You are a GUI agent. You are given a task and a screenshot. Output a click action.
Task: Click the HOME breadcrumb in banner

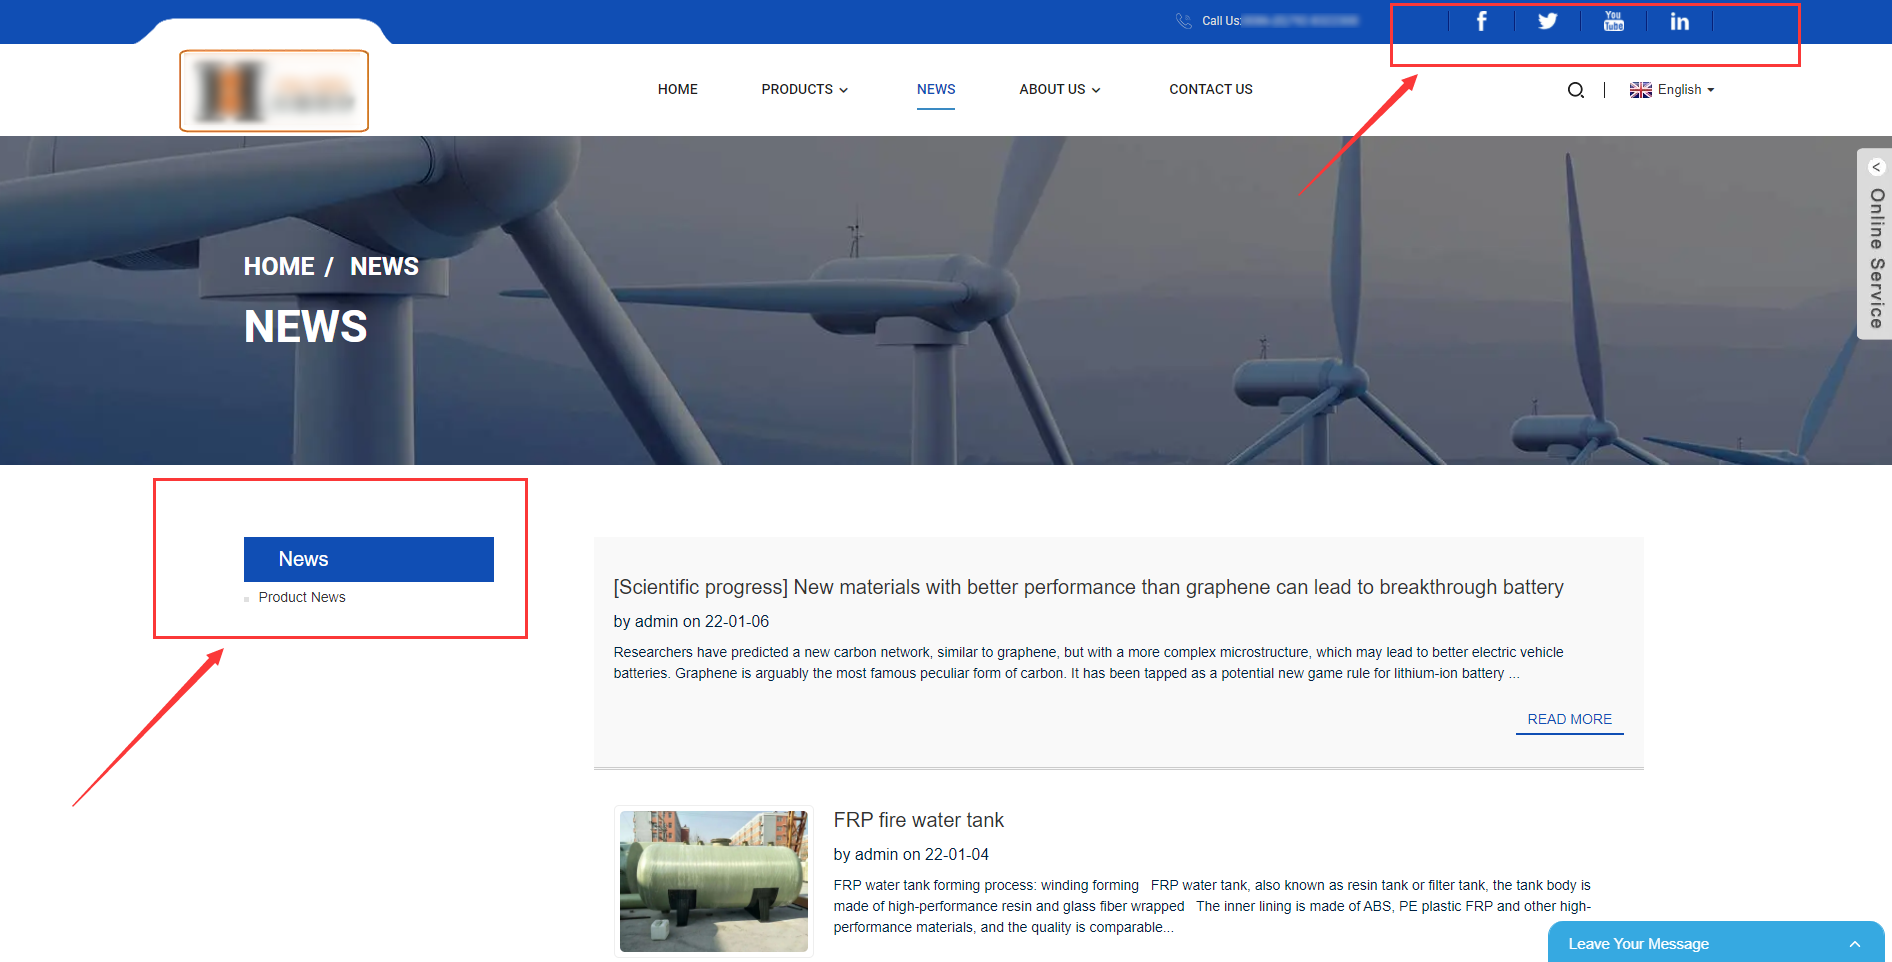point(279,267)
